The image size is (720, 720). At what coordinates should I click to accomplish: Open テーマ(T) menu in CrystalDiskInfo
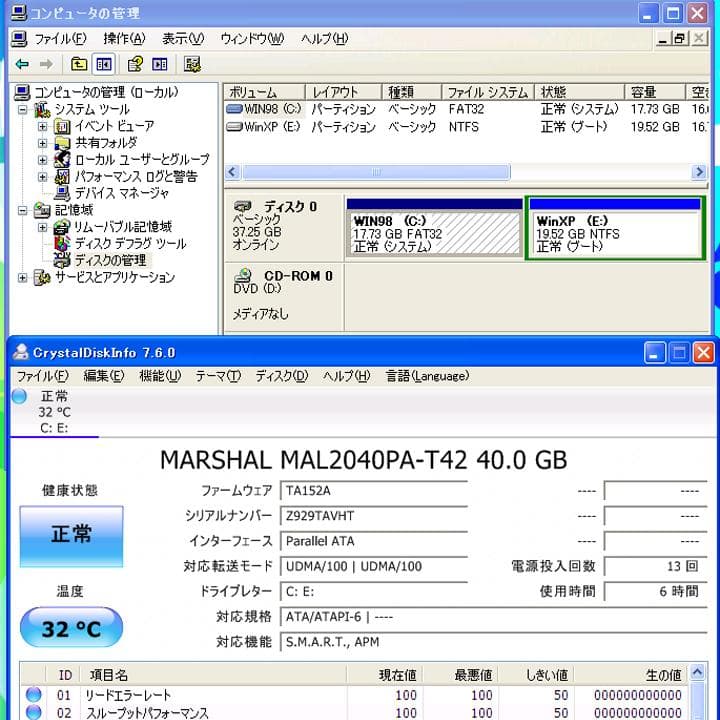(218, 376)
